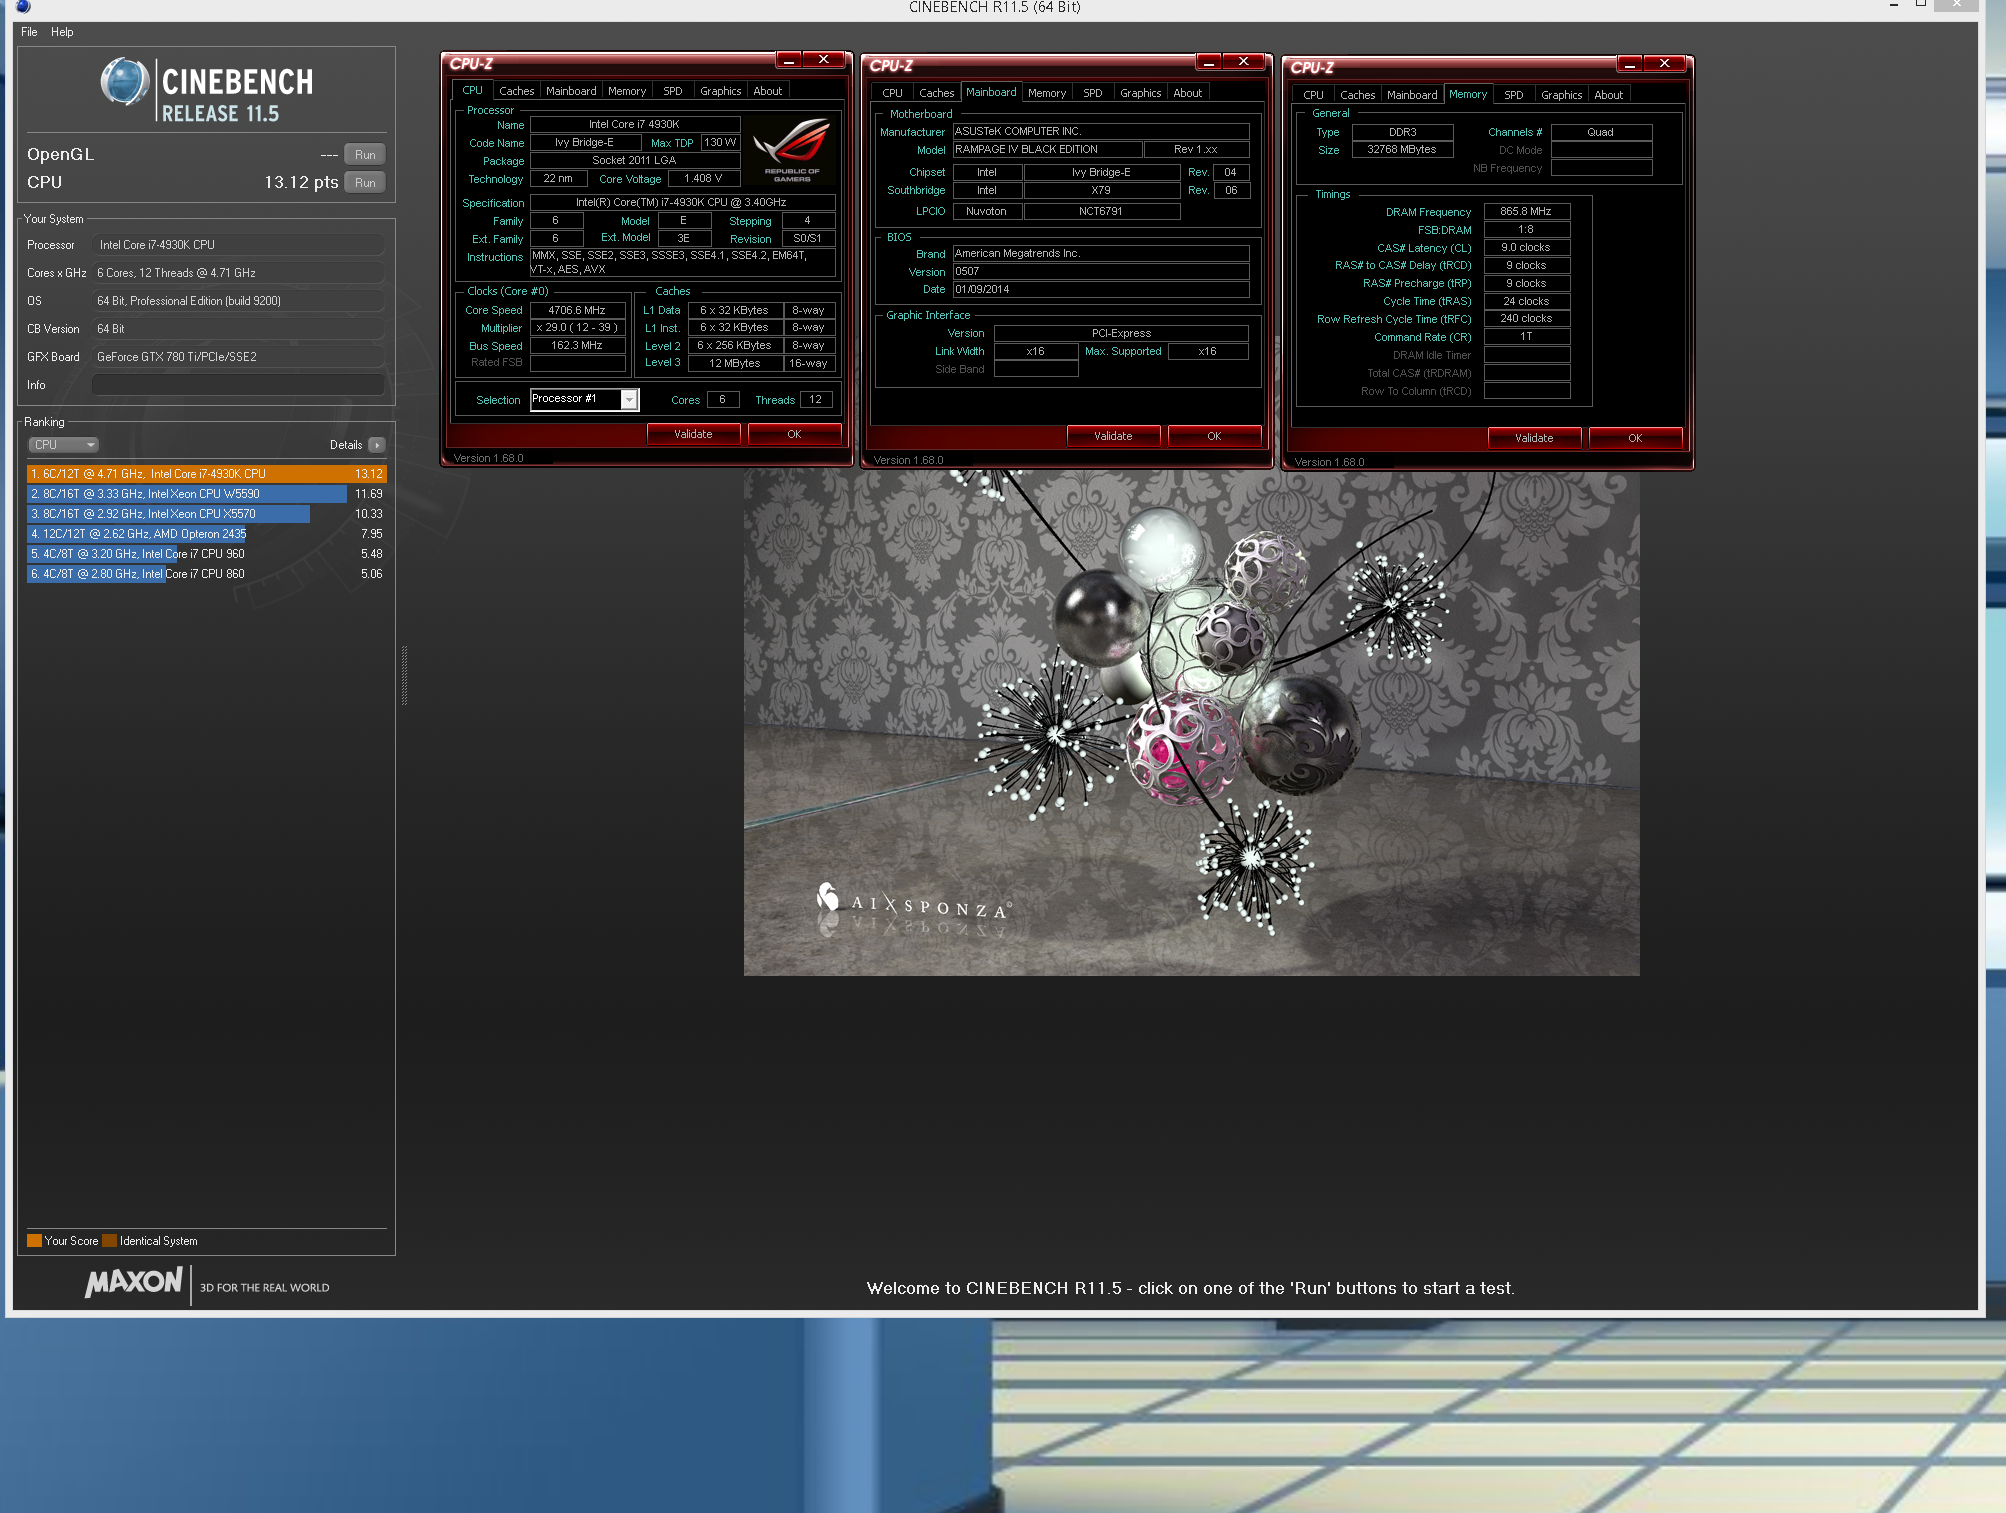
Task: Select the Core i7 960 ranking row
Action: coord(206,554)
